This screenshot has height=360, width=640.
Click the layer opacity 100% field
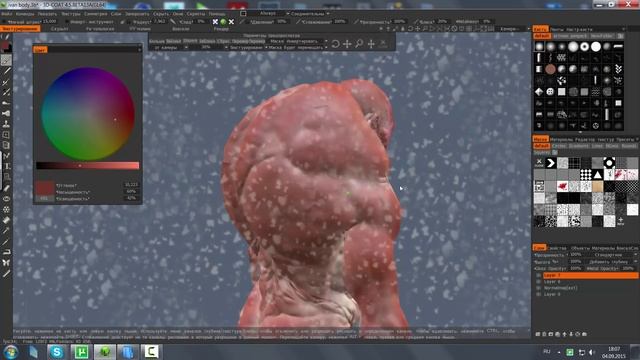pos(575,255)
